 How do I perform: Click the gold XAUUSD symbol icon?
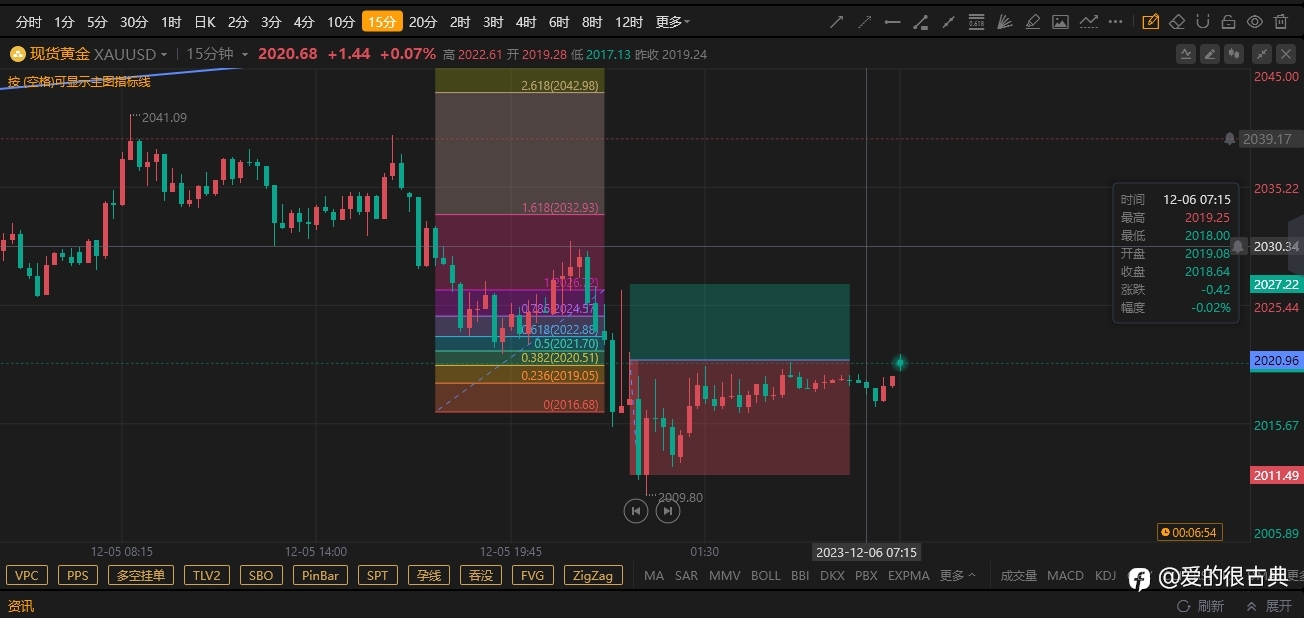tap(17, 54)
